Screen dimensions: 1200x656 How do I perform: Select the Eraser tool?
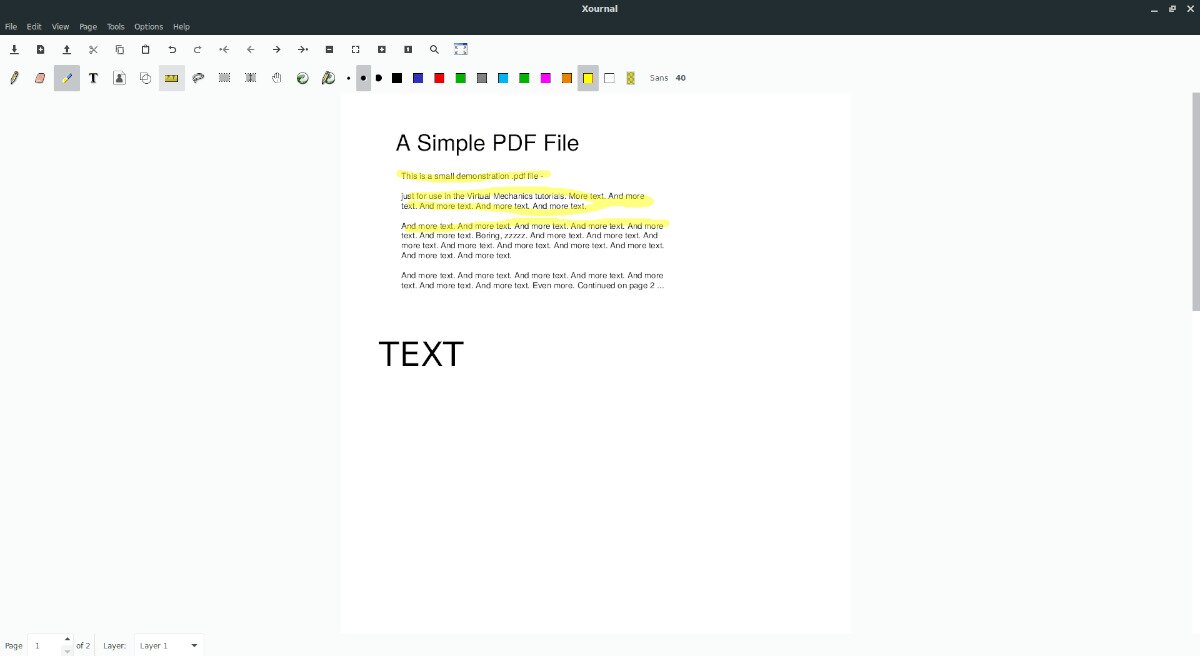pyautogui.click(x=40, y=78)
